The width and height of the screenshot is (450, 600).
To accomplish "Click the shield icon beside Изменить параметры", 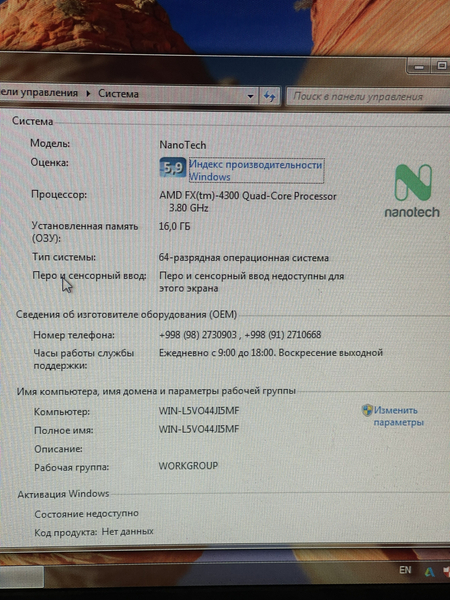I will (367, 410).
